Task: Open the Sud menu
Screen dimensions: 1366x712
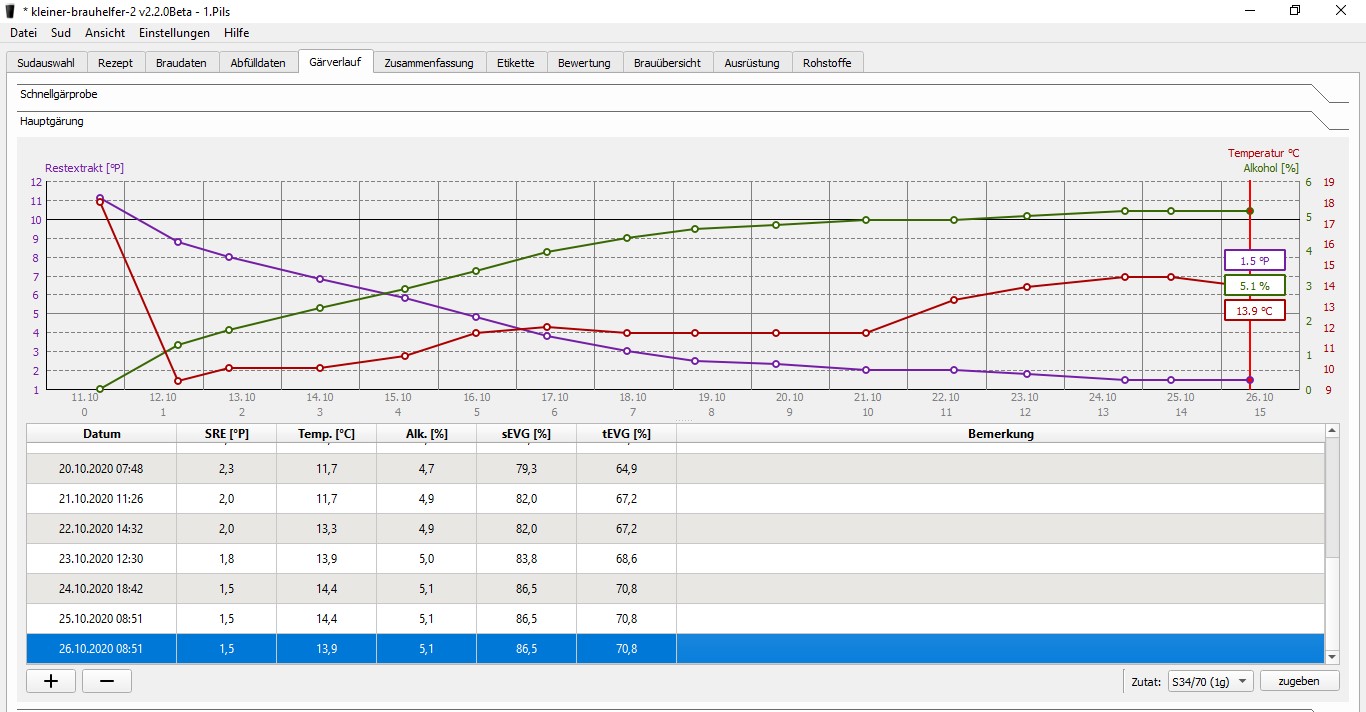Action: point(61,32)
